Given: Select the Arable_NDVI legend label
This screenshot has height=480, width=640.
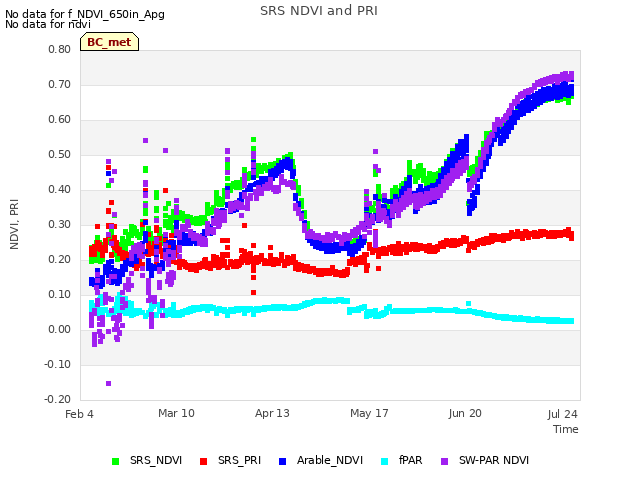Looking at the screenshot, I should (330, 460).
